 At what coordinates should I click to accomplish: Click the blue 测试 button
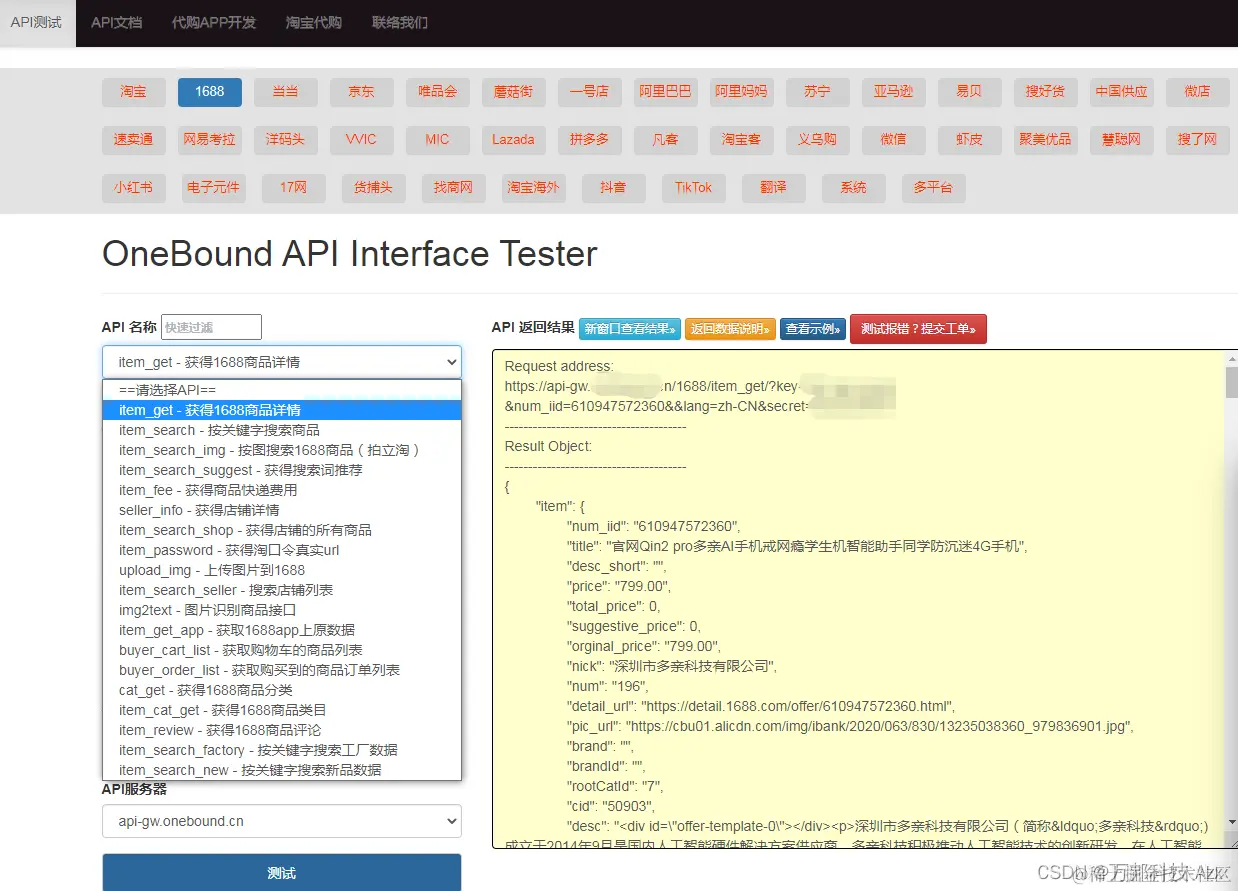click(x=282, y=873)
